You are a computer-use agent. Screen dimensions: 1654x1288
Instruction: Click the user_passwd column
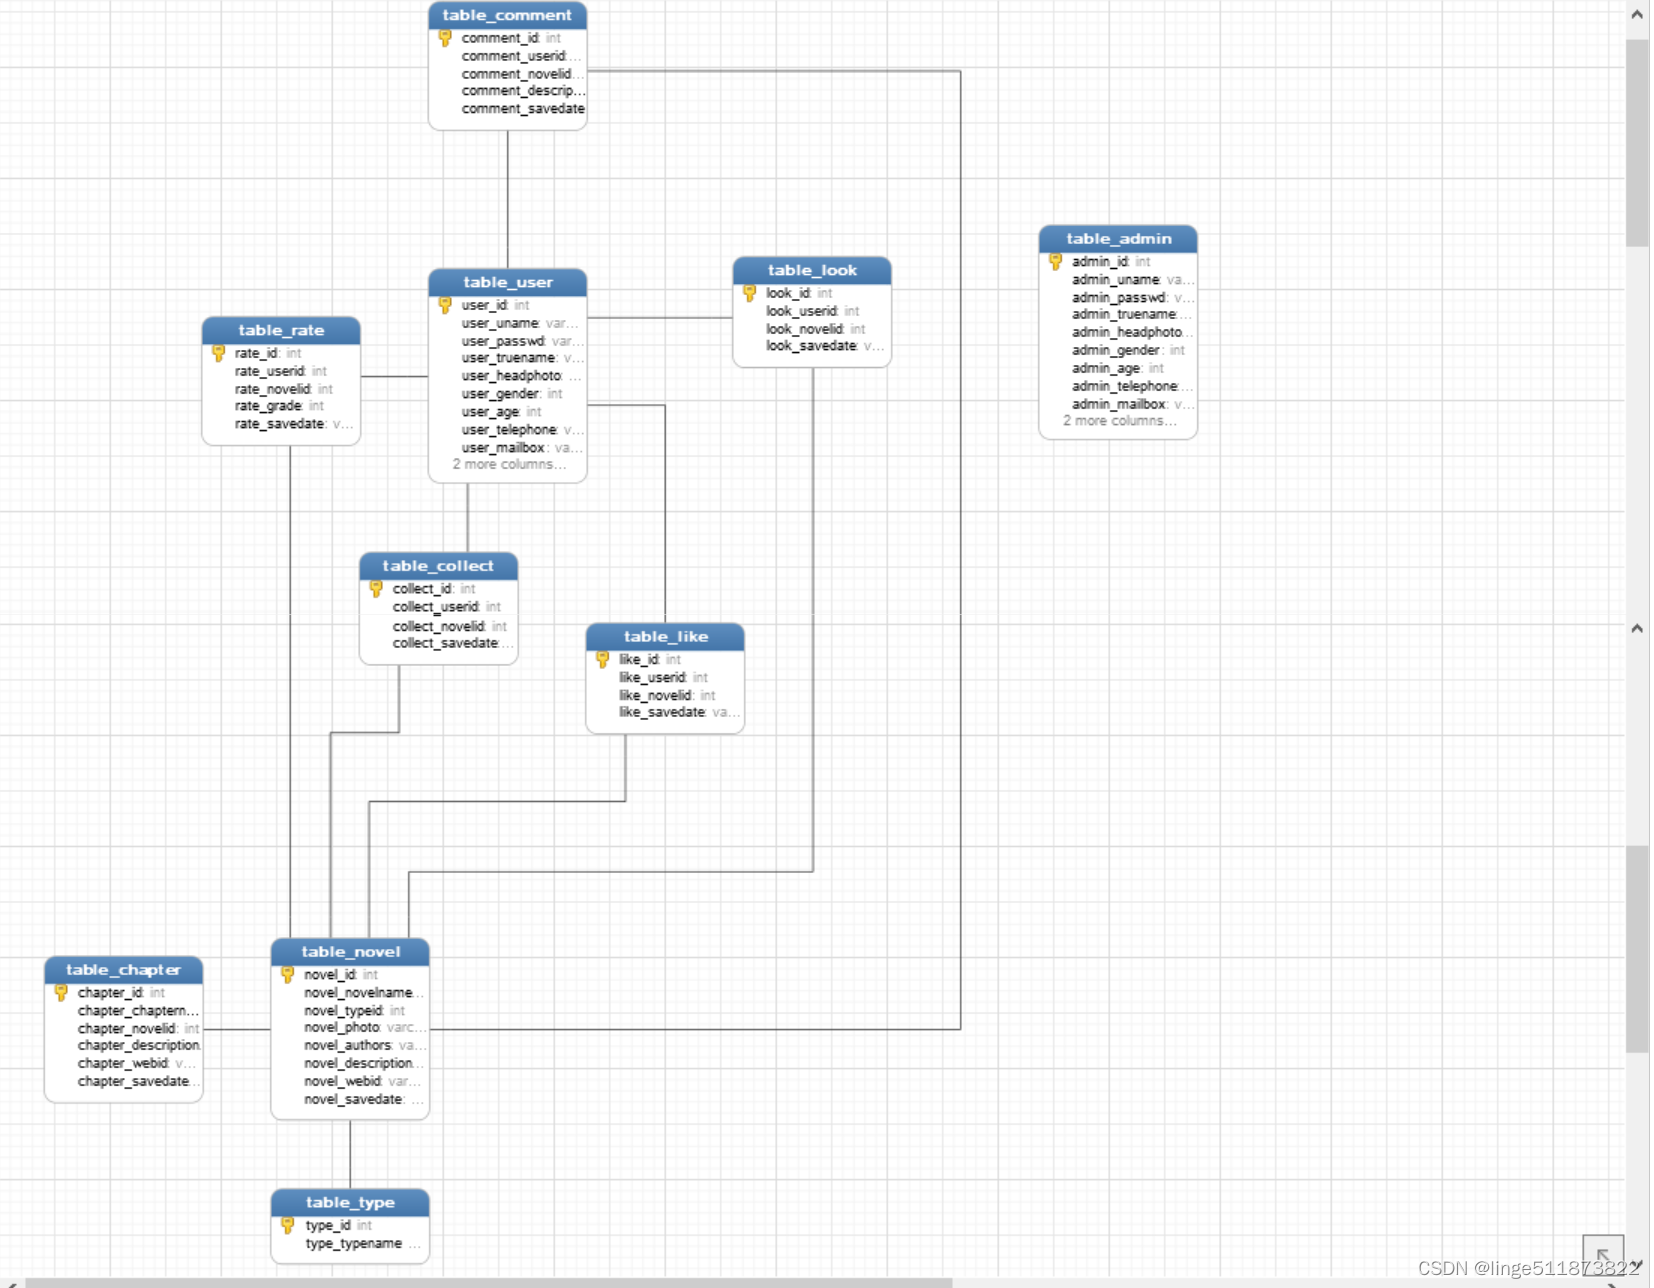click(520, 341)
